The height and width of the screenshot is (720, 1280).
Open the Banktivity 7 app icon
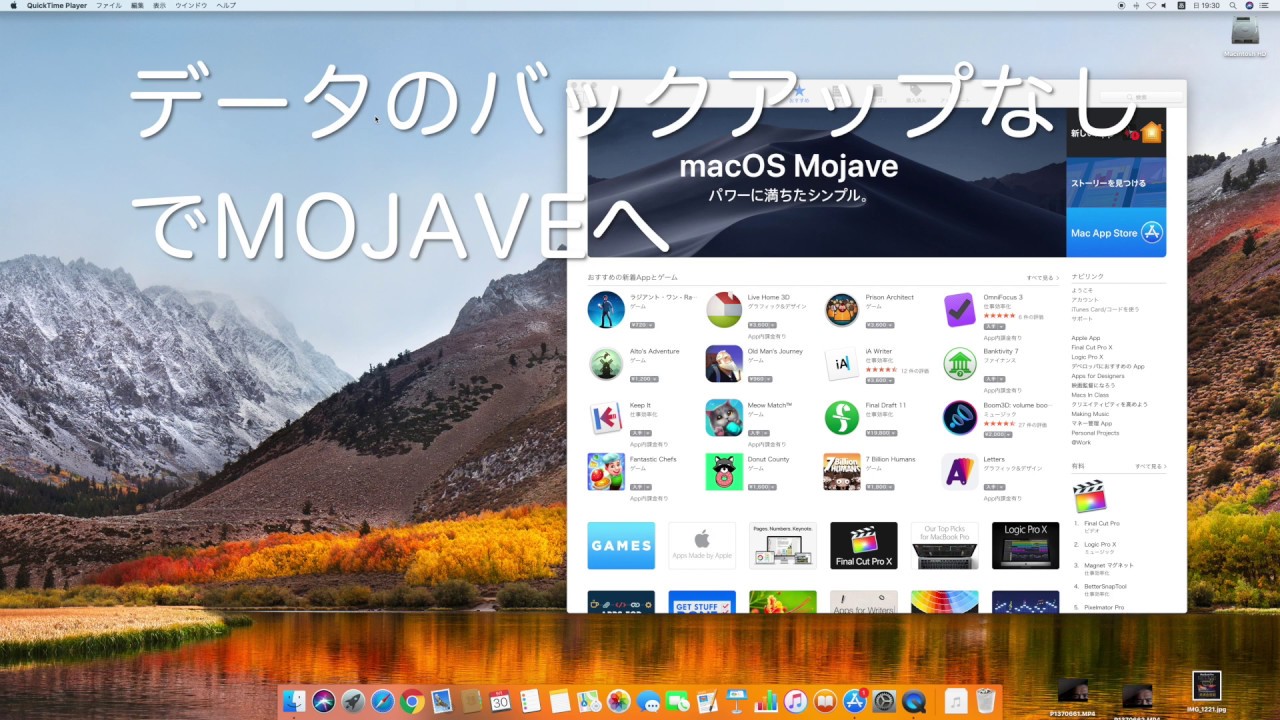click(x=960, y=364)
